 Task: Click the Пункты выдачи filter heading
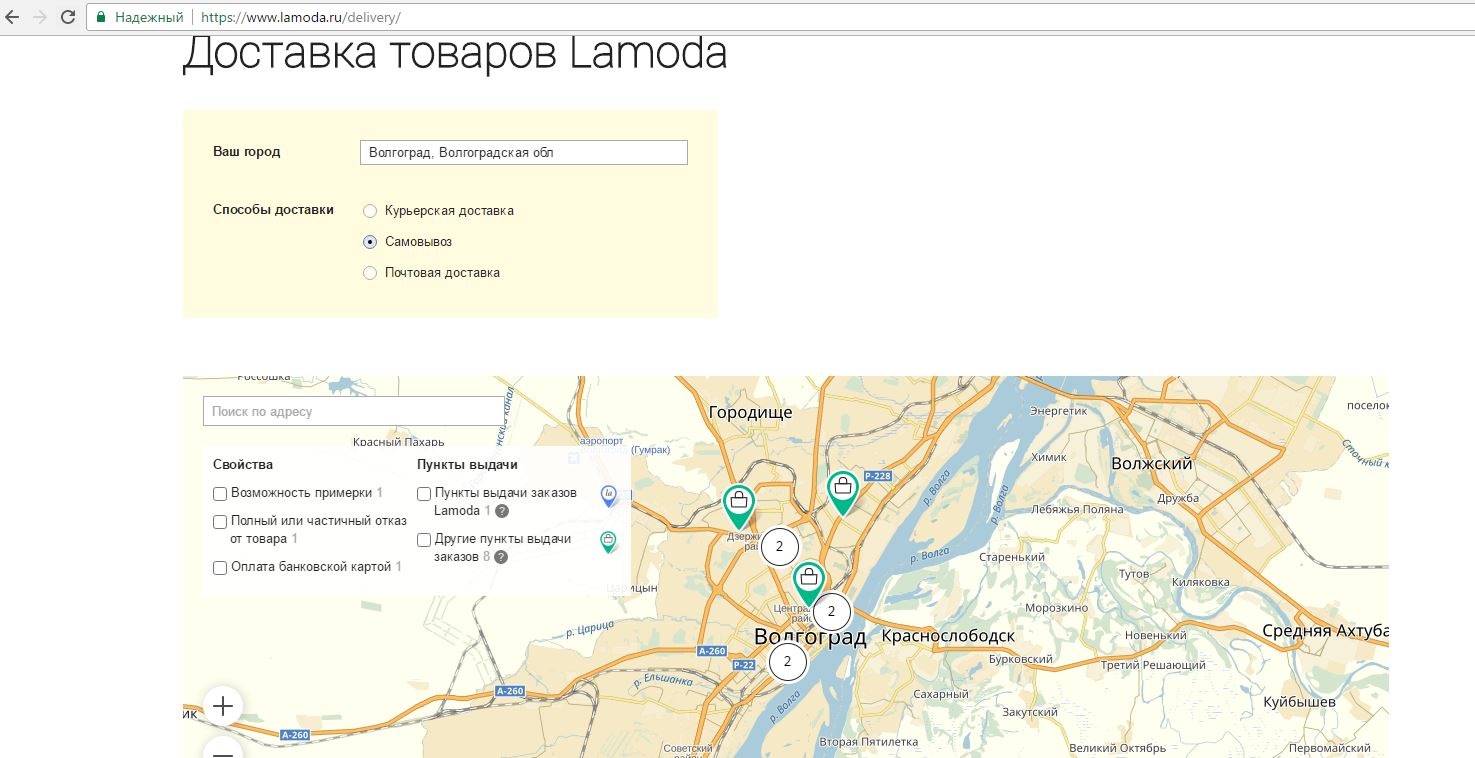pos(467,464)
